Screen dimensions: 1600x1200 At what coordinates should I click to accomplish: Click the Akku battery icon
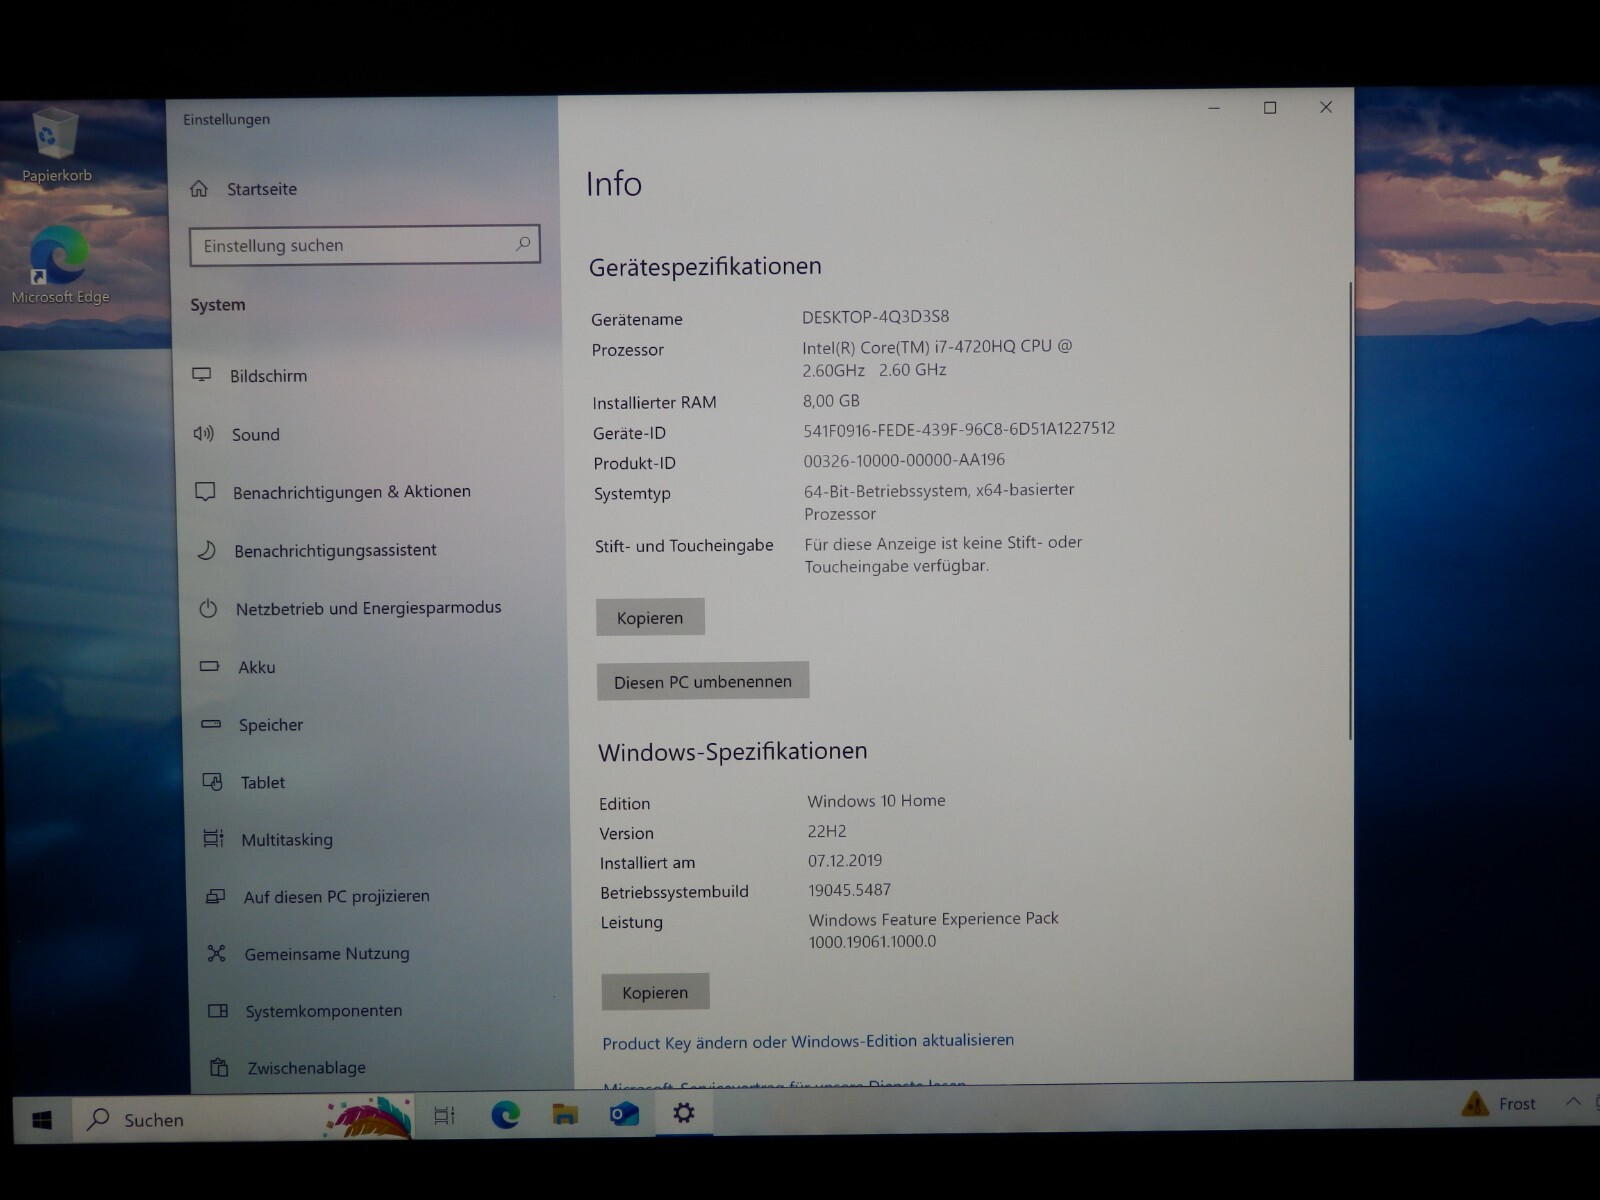pyautogui.click(x=209, y=666)
